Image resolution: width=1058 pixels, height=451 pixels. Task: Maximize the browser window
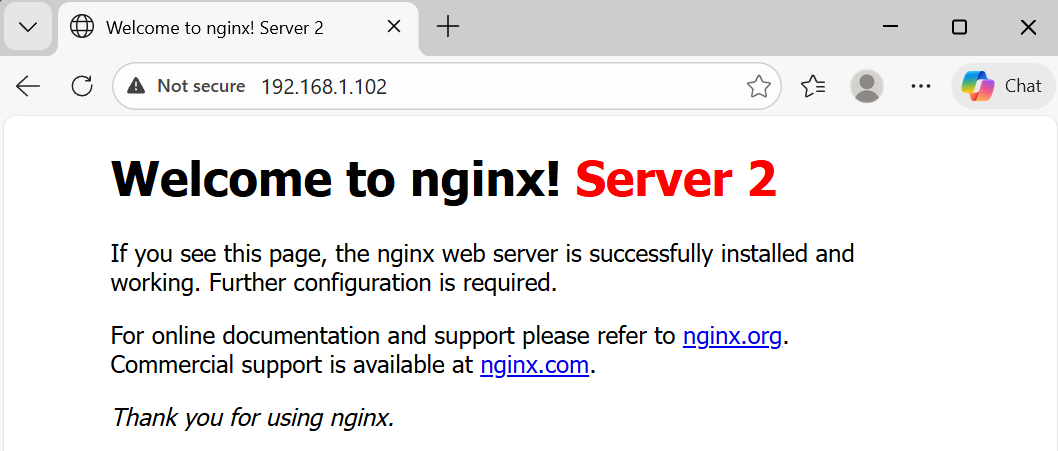[x=959, y=27]
